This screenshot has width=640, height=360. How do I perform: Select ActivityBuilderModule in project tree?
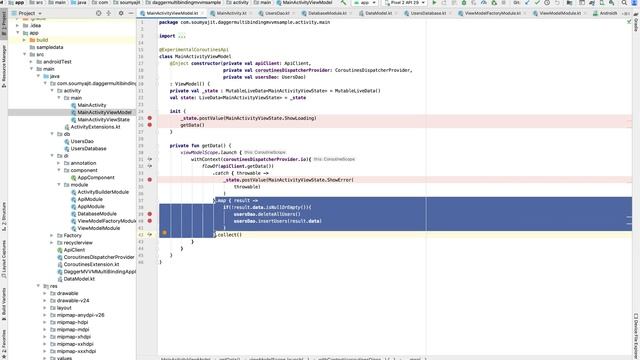point(103,192)
